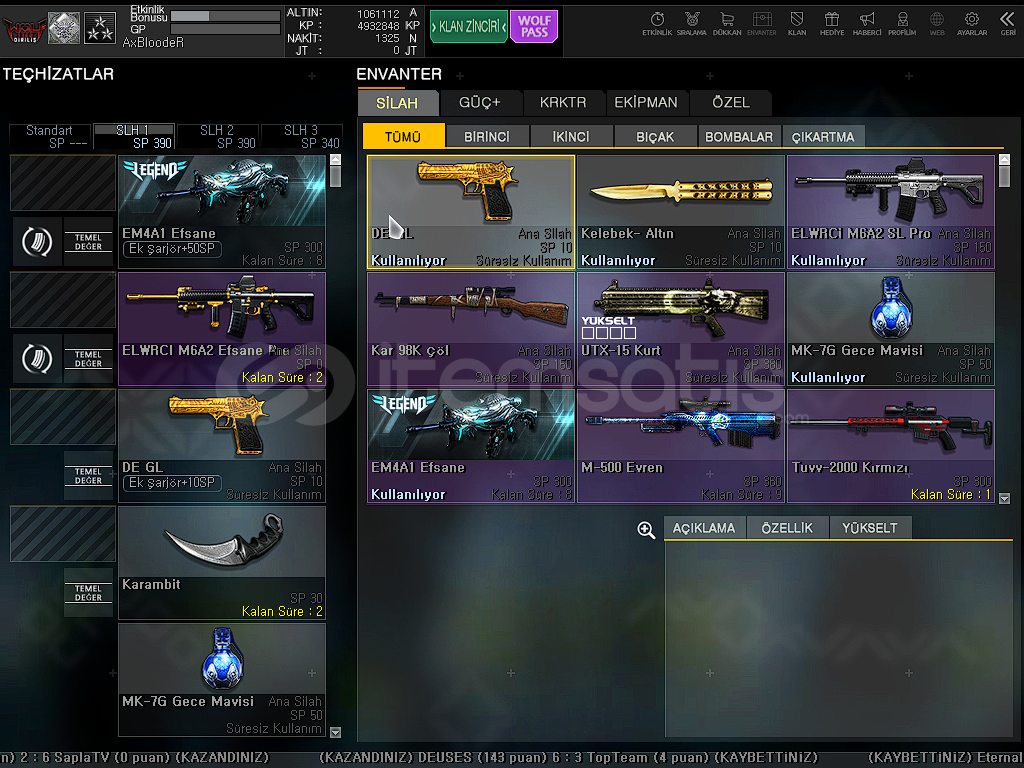The width and height of the screenshot is (1024, 768).
Task: Select DE GL in inventory grid
Action: [x=471, y=212]
